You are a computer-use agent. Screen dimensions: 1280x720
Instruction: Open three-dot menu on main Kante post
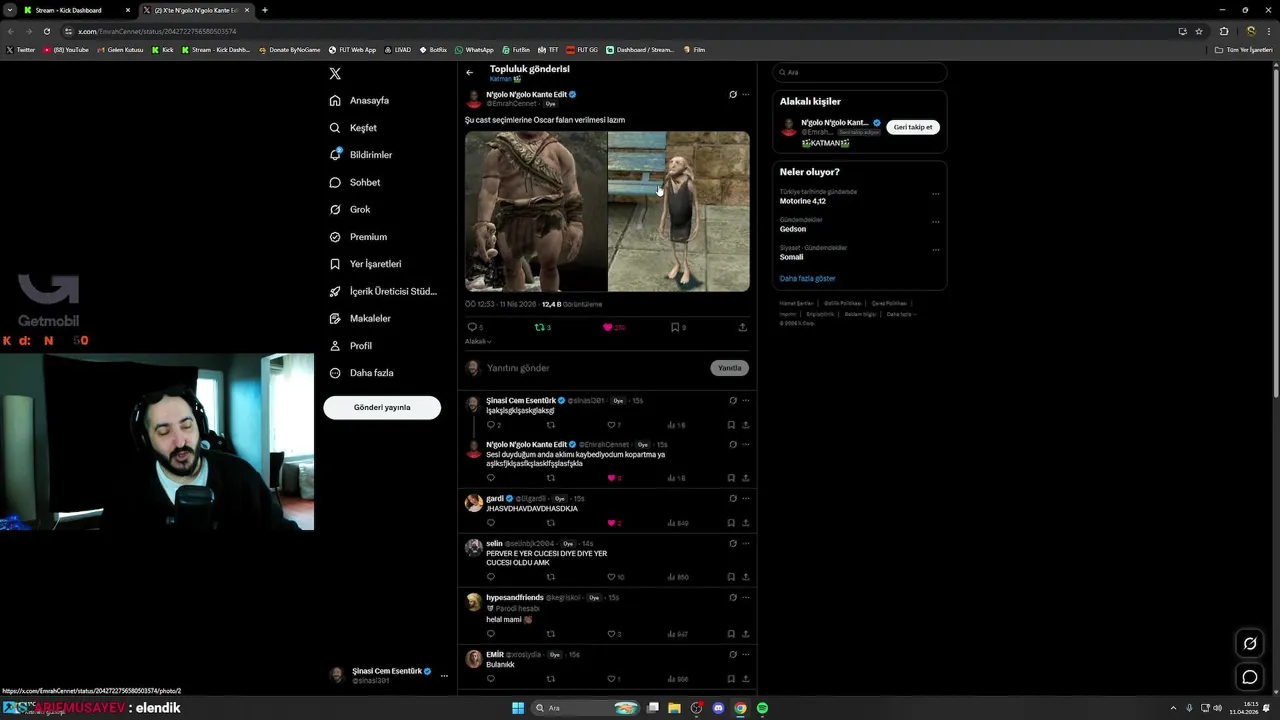click(745, 95)
